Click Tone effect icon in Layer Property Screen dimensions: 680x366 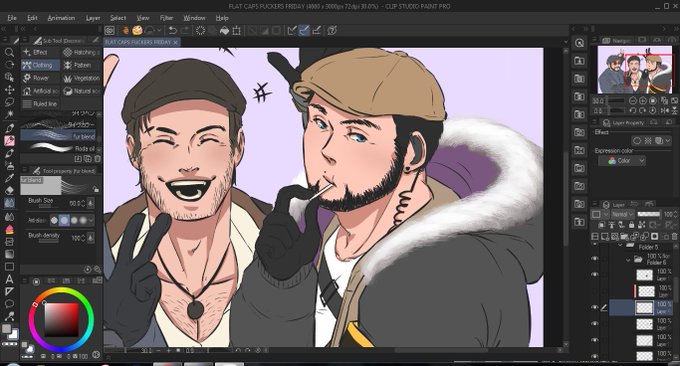pyautogui.click(x=648, y=141)
